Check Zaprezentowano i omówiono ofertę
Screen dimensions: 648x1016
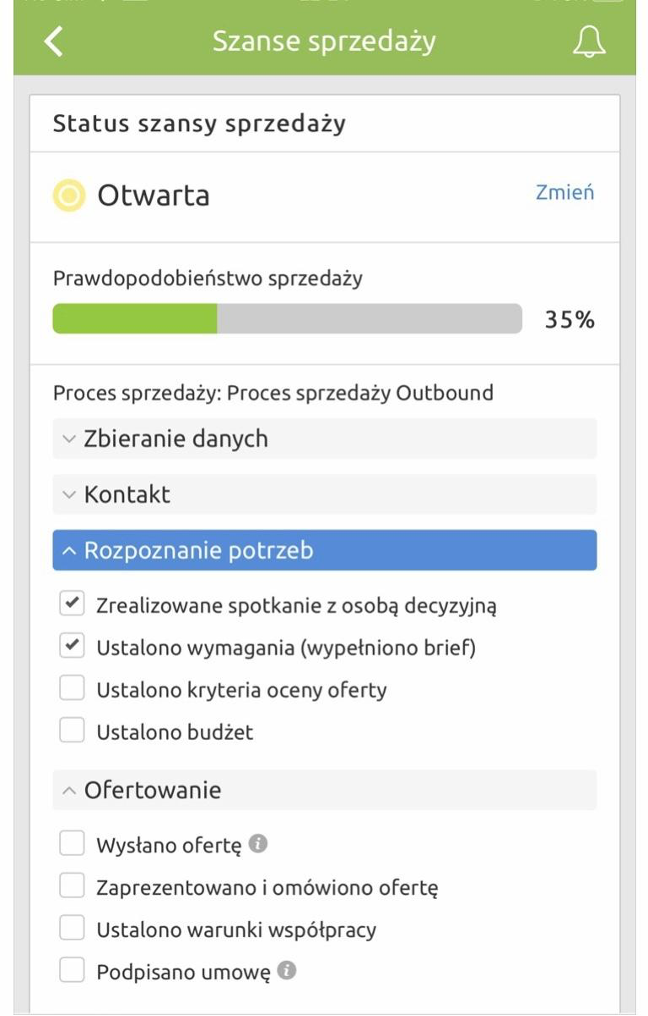[x=71, y=884]
